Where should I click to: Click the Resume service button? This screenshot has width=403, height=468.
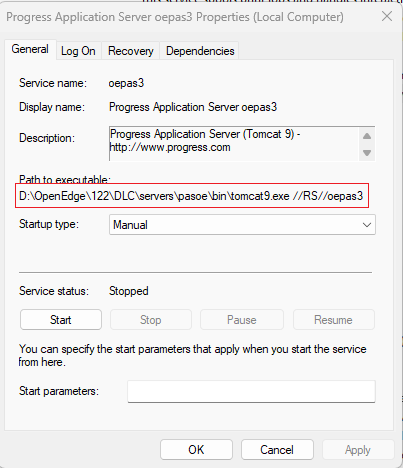click(x=333, y=320)
